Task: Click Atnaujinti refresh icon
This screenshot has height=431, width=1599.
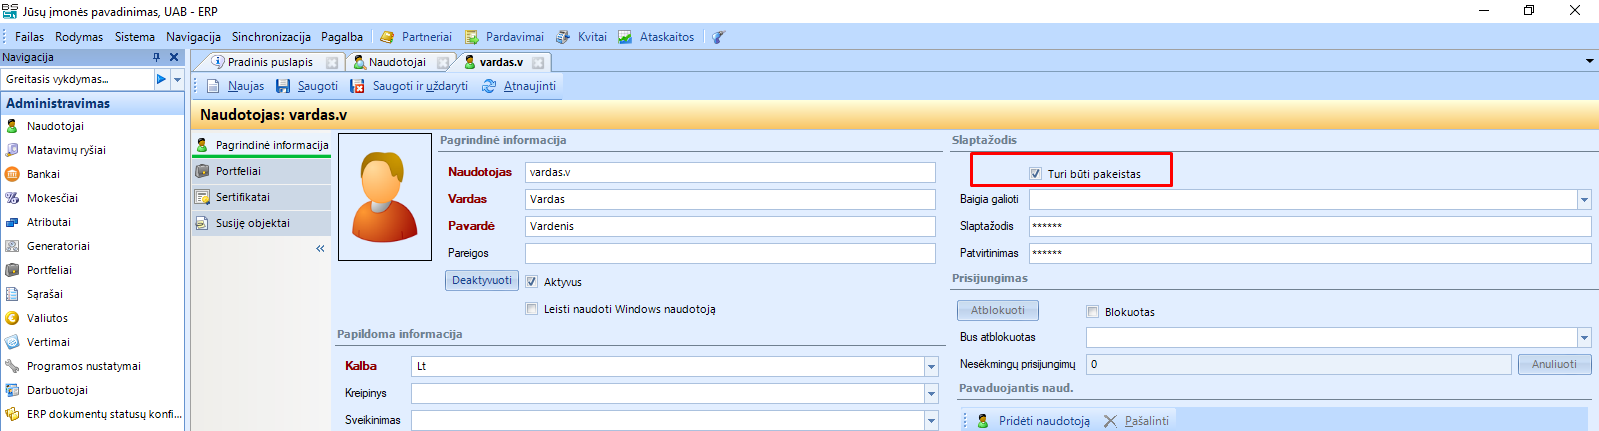Action: [x=489, y=86]
